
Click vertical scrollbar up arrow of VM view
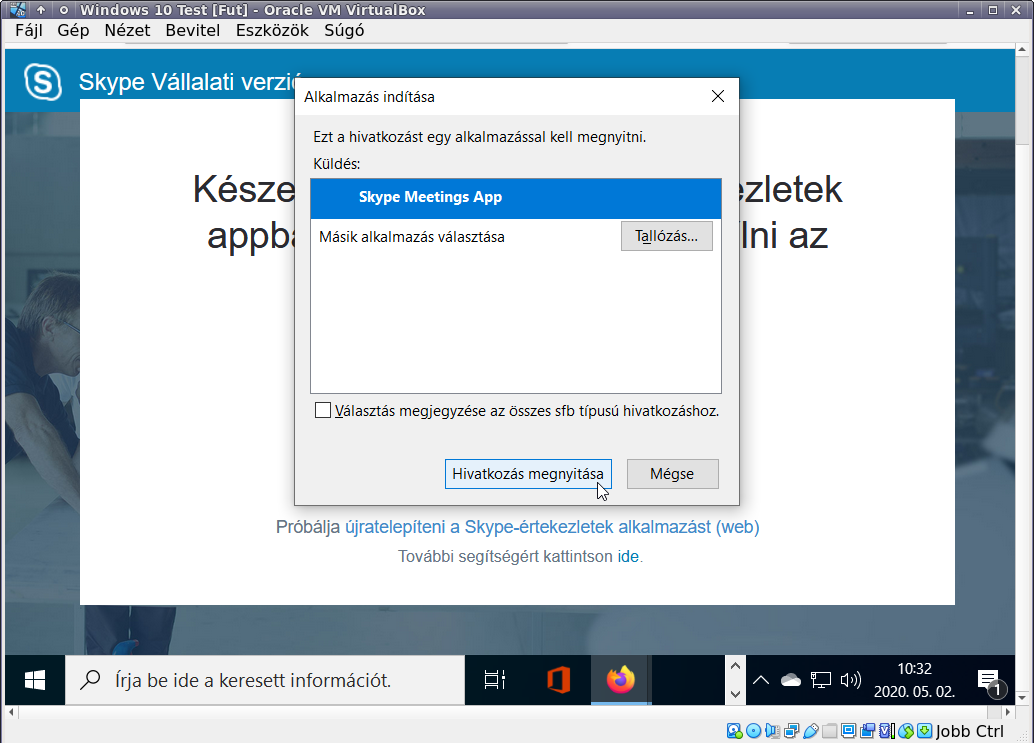(x=1022, y=49)
